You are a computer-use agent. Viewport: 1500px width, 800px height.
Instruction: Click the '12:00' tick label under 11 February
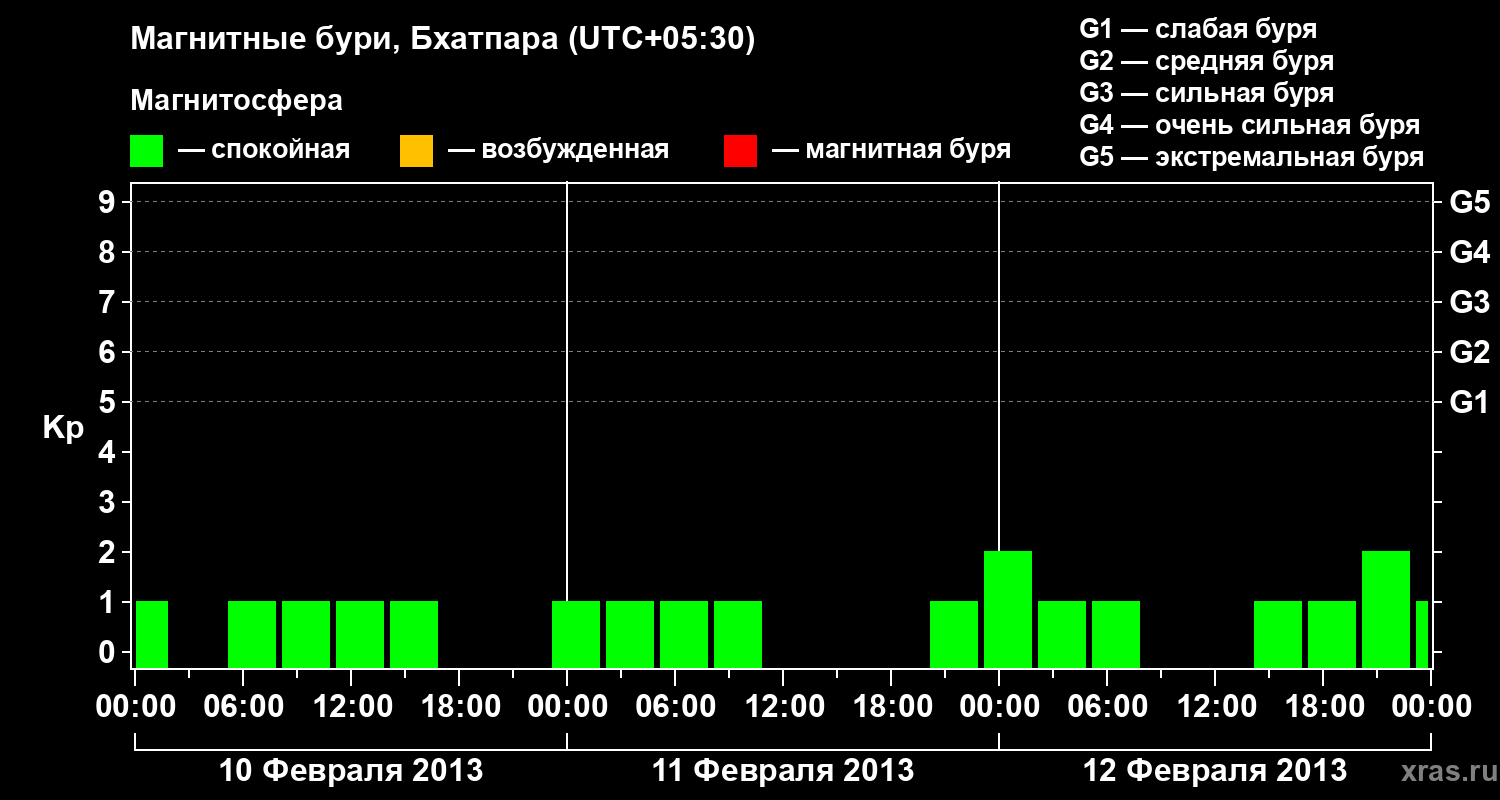pos(783,707)
